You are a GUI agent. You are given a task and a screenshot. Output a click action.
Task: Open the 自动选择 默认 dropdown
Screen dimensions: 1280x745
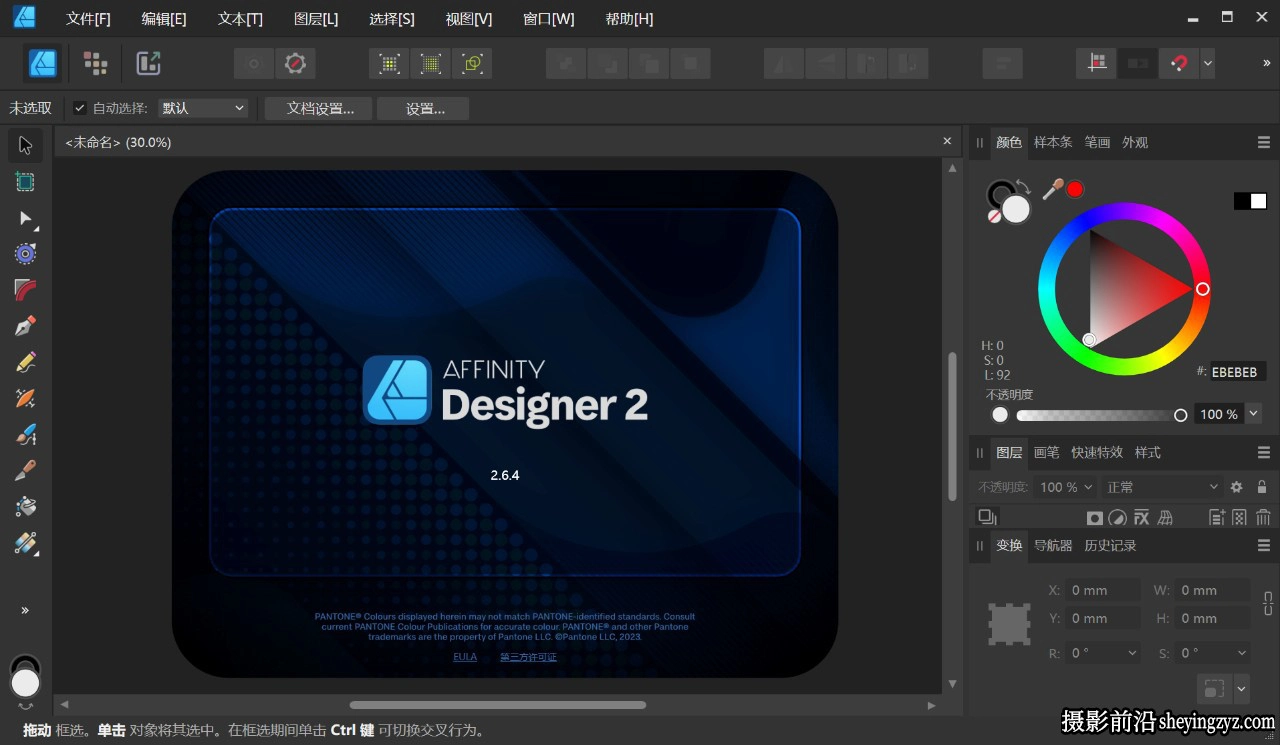point(203,108)
